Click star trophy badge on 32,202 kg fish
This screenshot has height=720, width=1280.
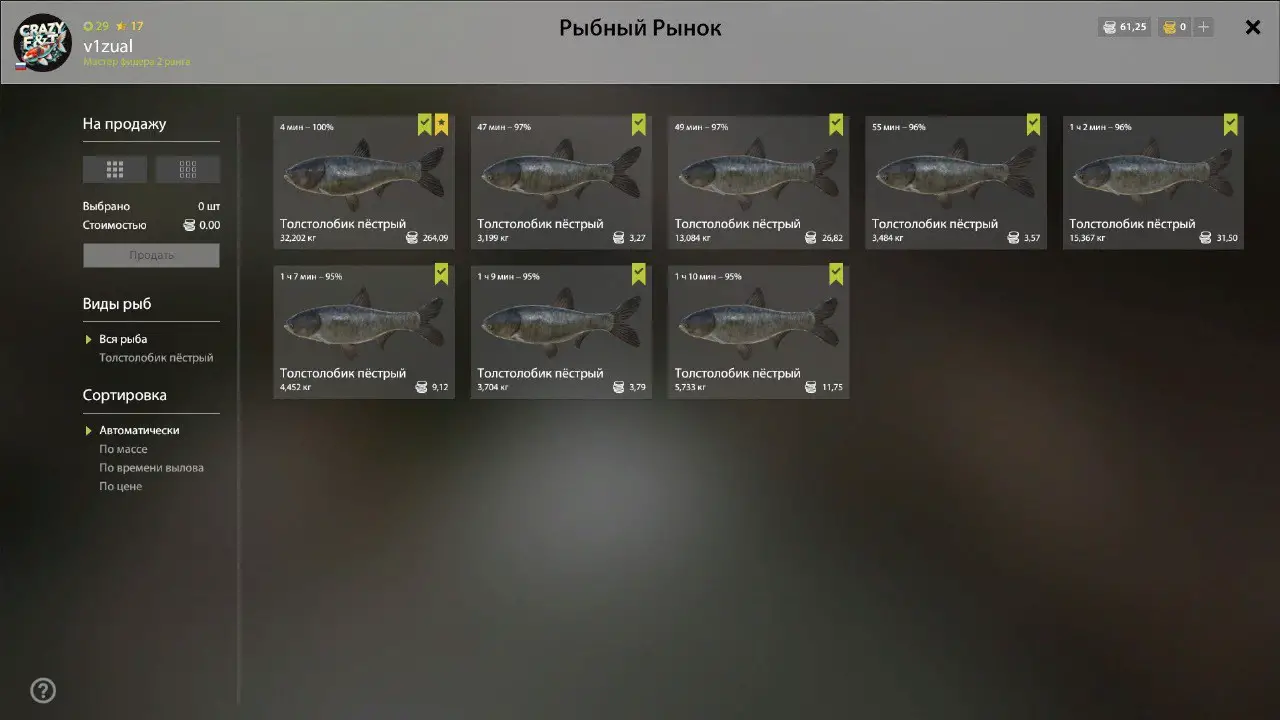441,125
